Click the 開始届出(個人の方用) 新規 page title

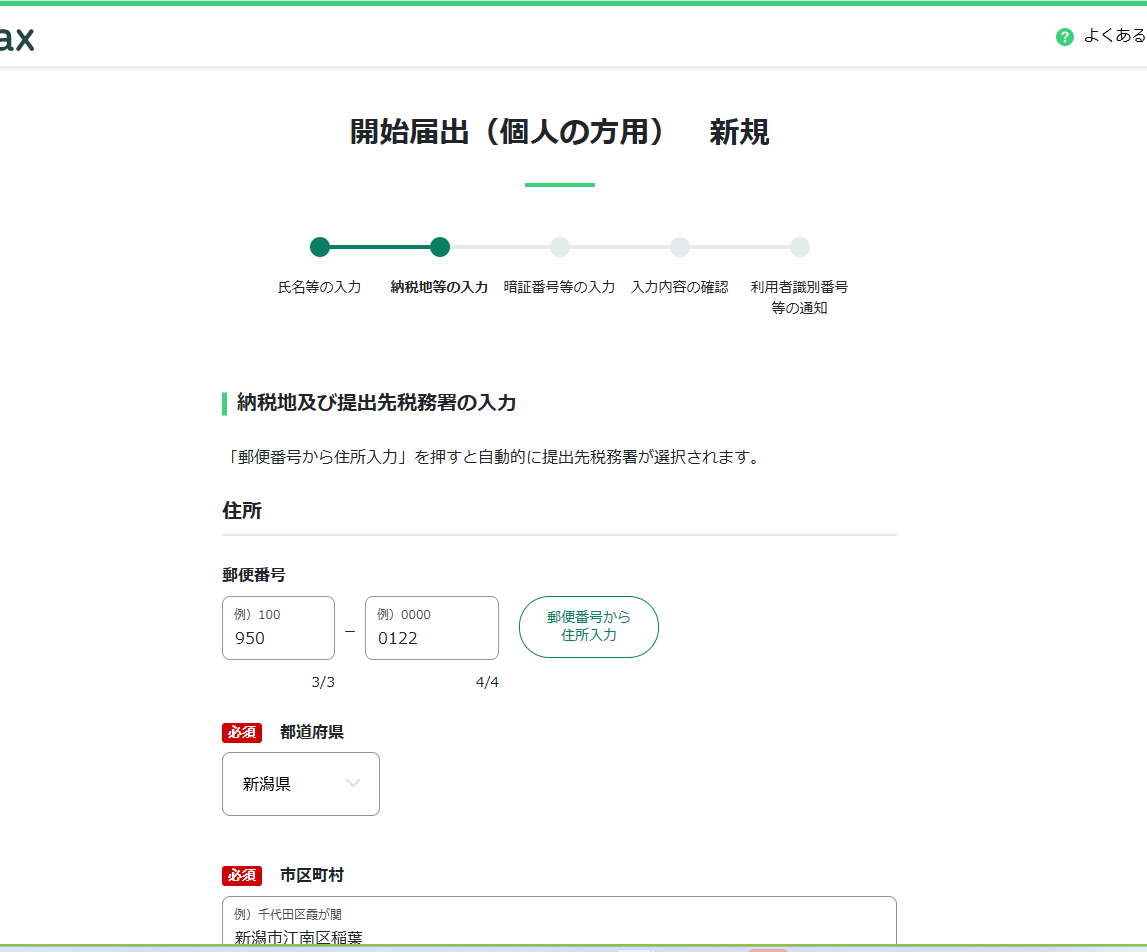560,132
